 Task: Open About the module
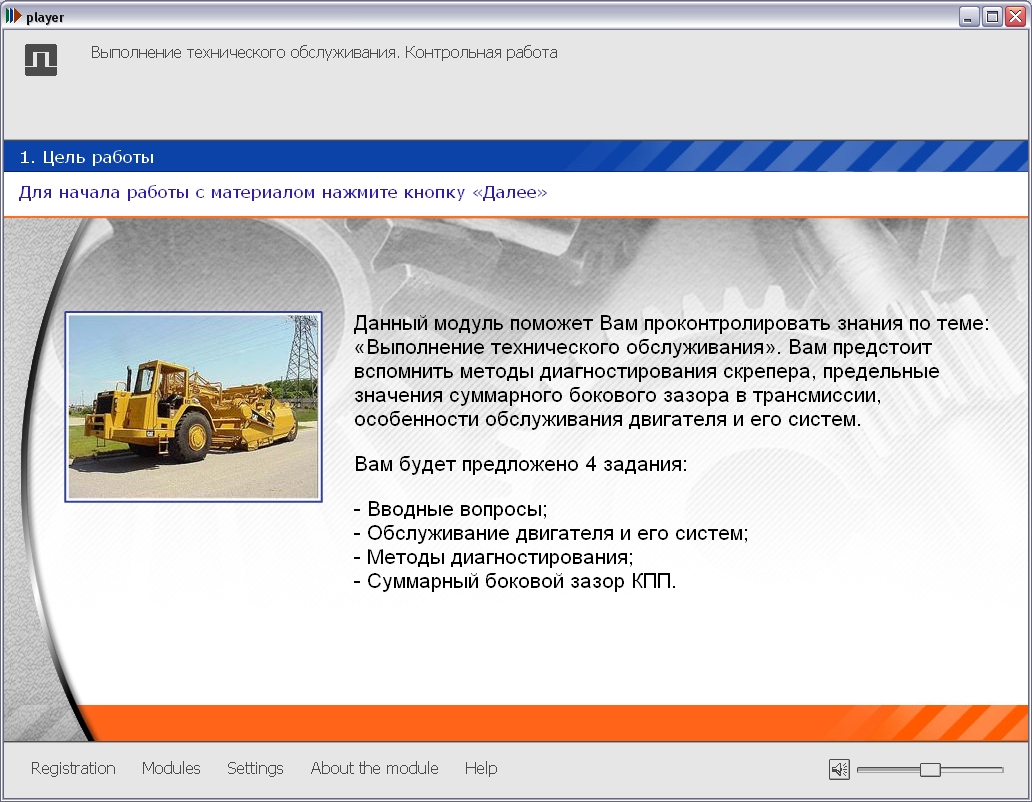click(374, 768)
